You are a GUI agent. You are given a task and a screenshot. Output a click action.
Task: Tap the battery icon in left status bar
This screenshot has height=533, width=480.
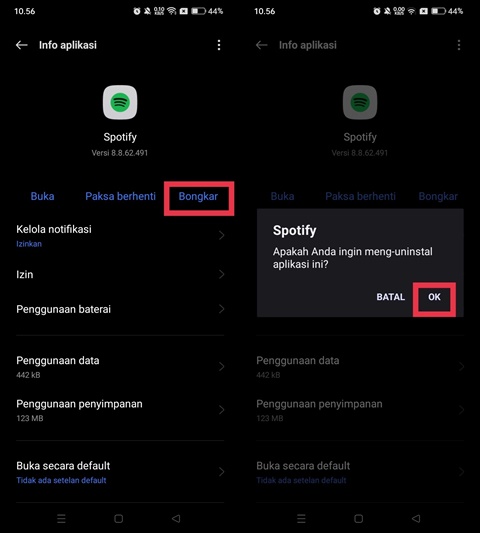click(x=199, y=11)
